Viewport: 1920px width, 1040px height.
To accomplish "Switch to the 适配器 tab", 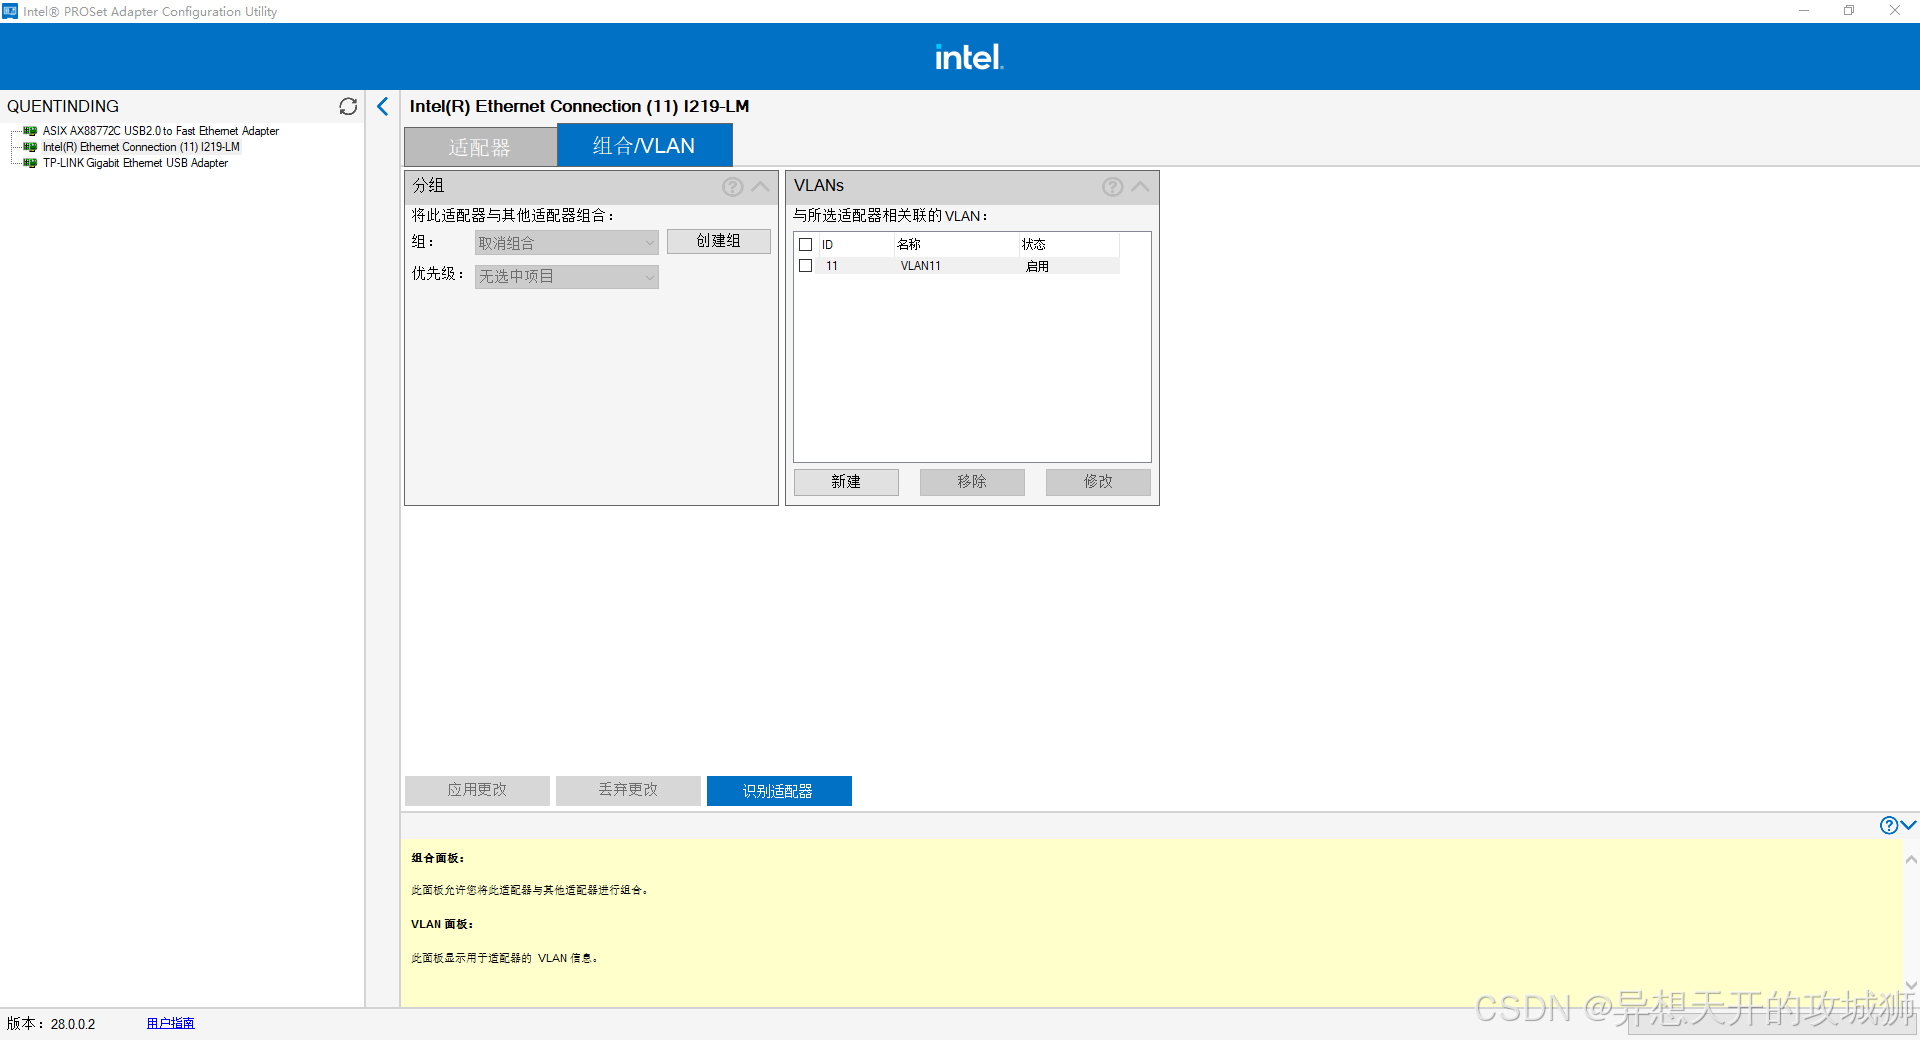I will tap(480, 145).
